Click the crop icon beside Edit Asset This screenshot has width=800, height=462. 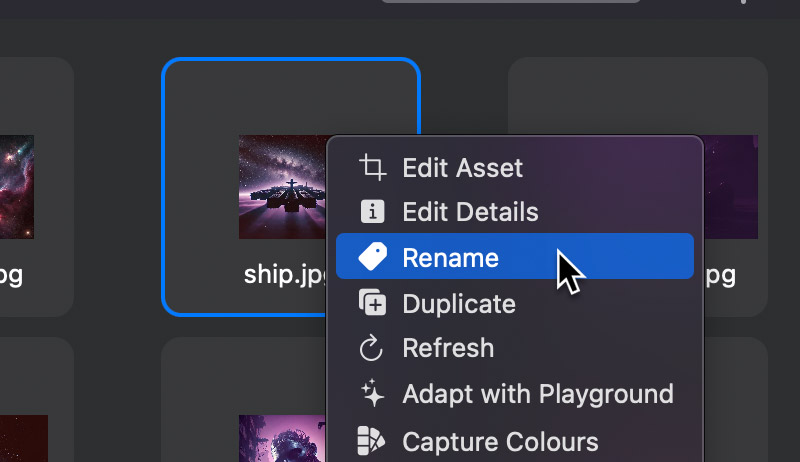372,167
